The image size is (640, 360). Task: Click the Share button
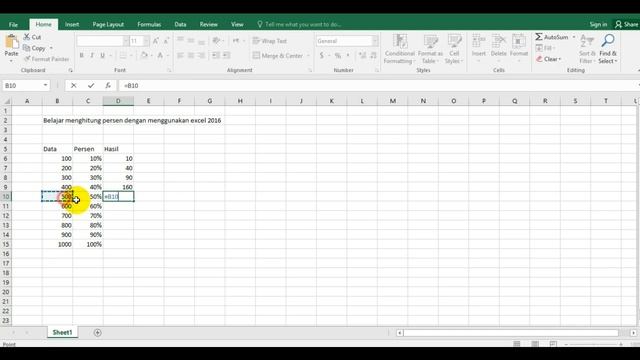point(627,24)
